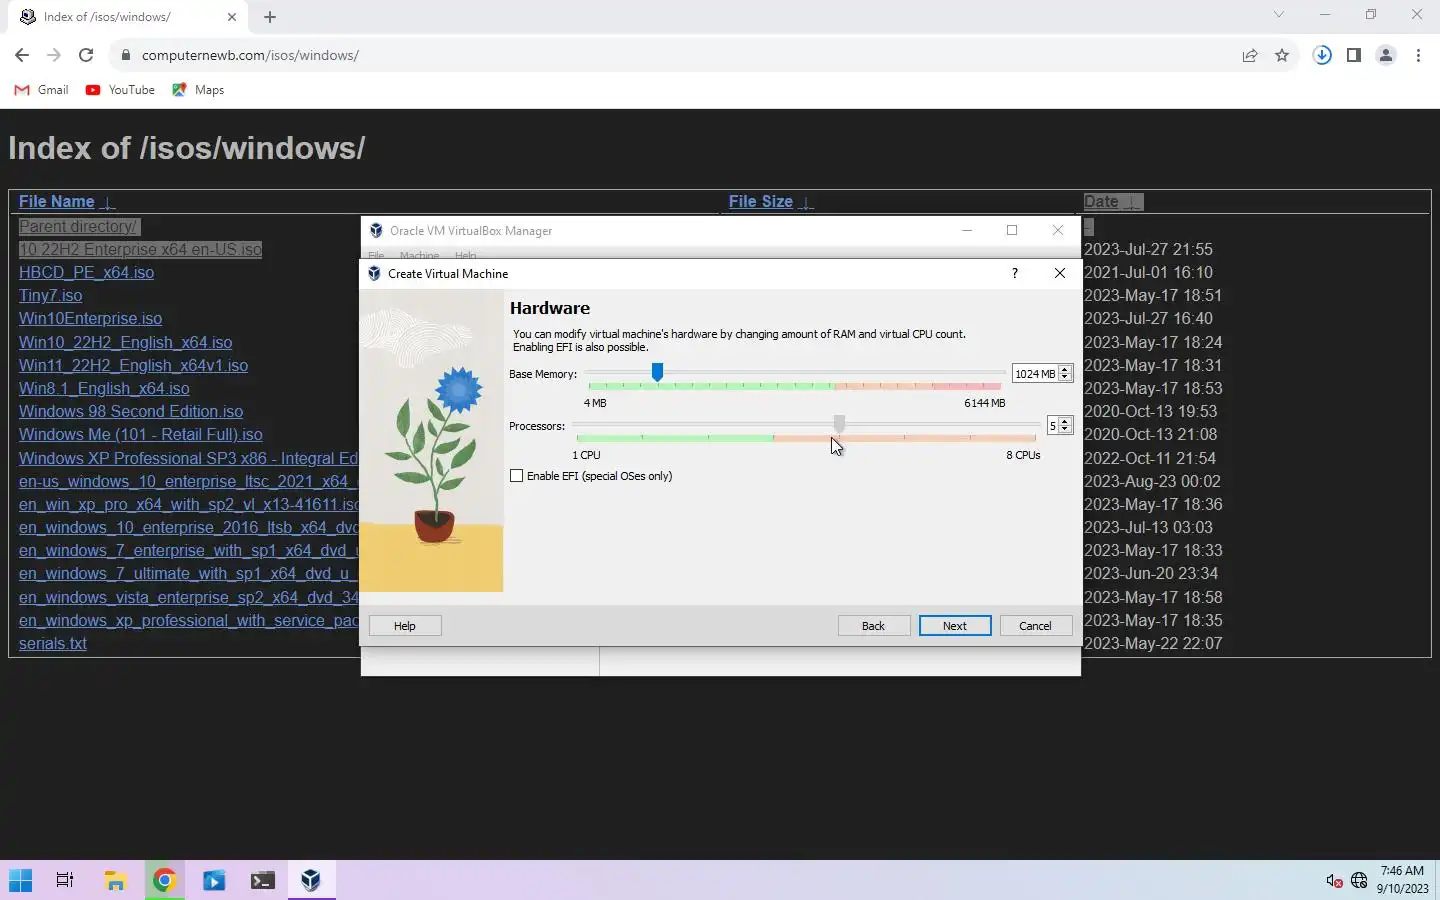Open the Windows Start menu

20,880
